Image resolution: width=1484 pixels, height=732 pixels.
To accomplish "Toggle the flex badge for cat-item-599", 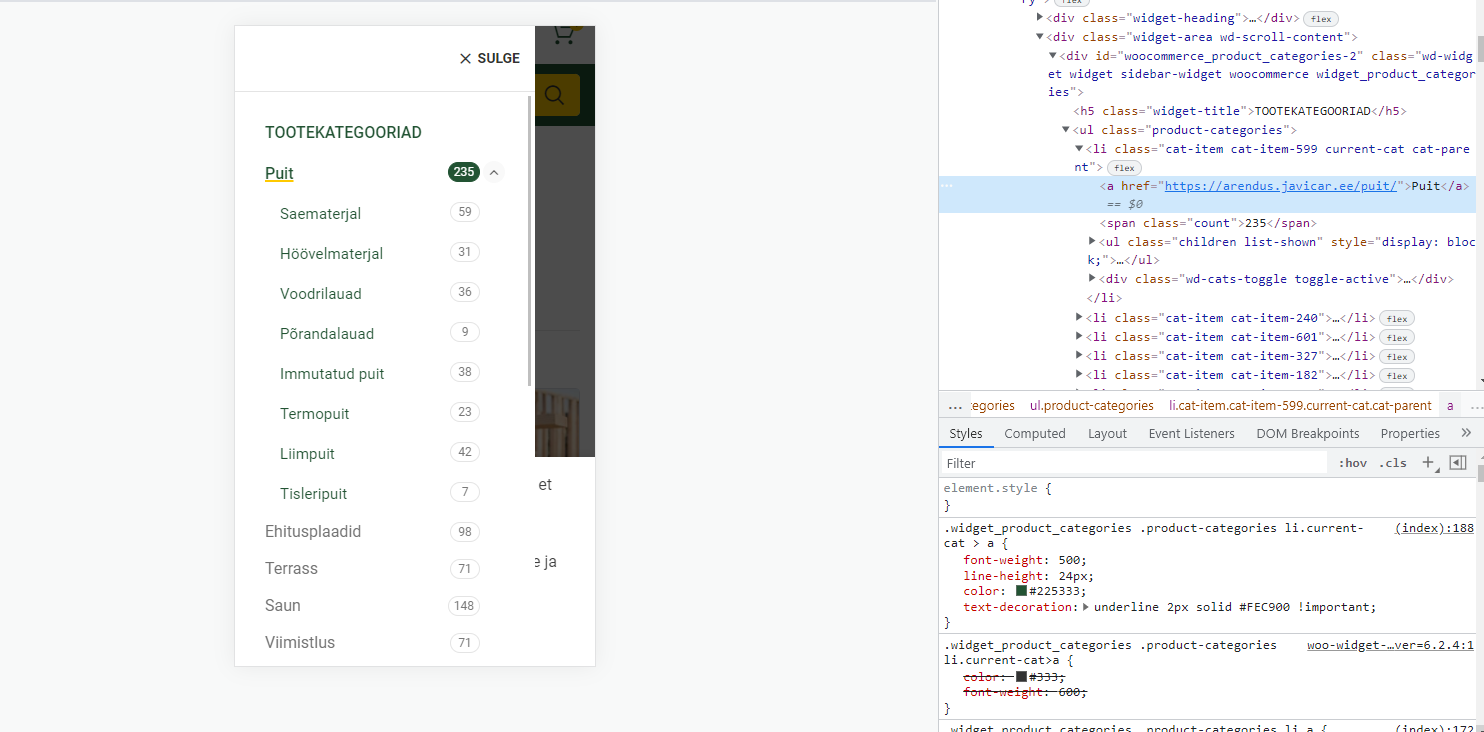I will 1126,168.
